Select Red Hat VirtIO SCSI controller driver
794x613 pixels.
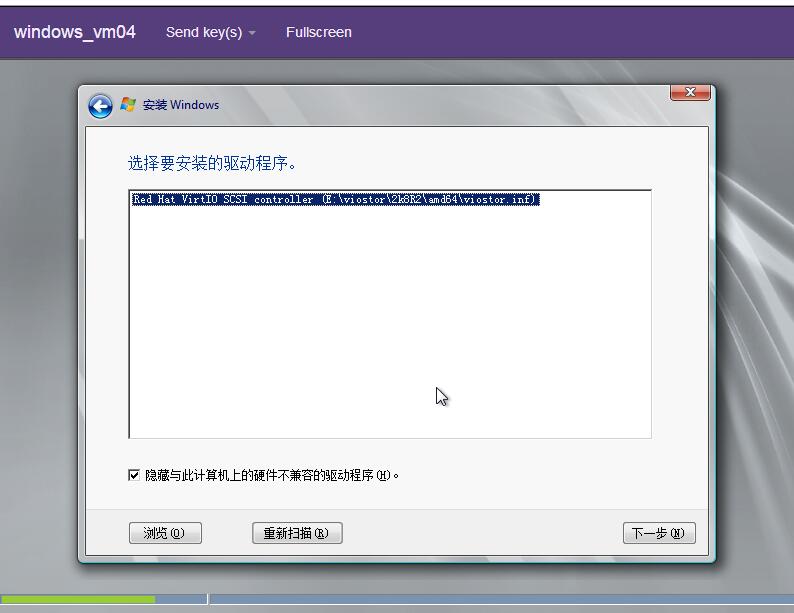(335, 199)
